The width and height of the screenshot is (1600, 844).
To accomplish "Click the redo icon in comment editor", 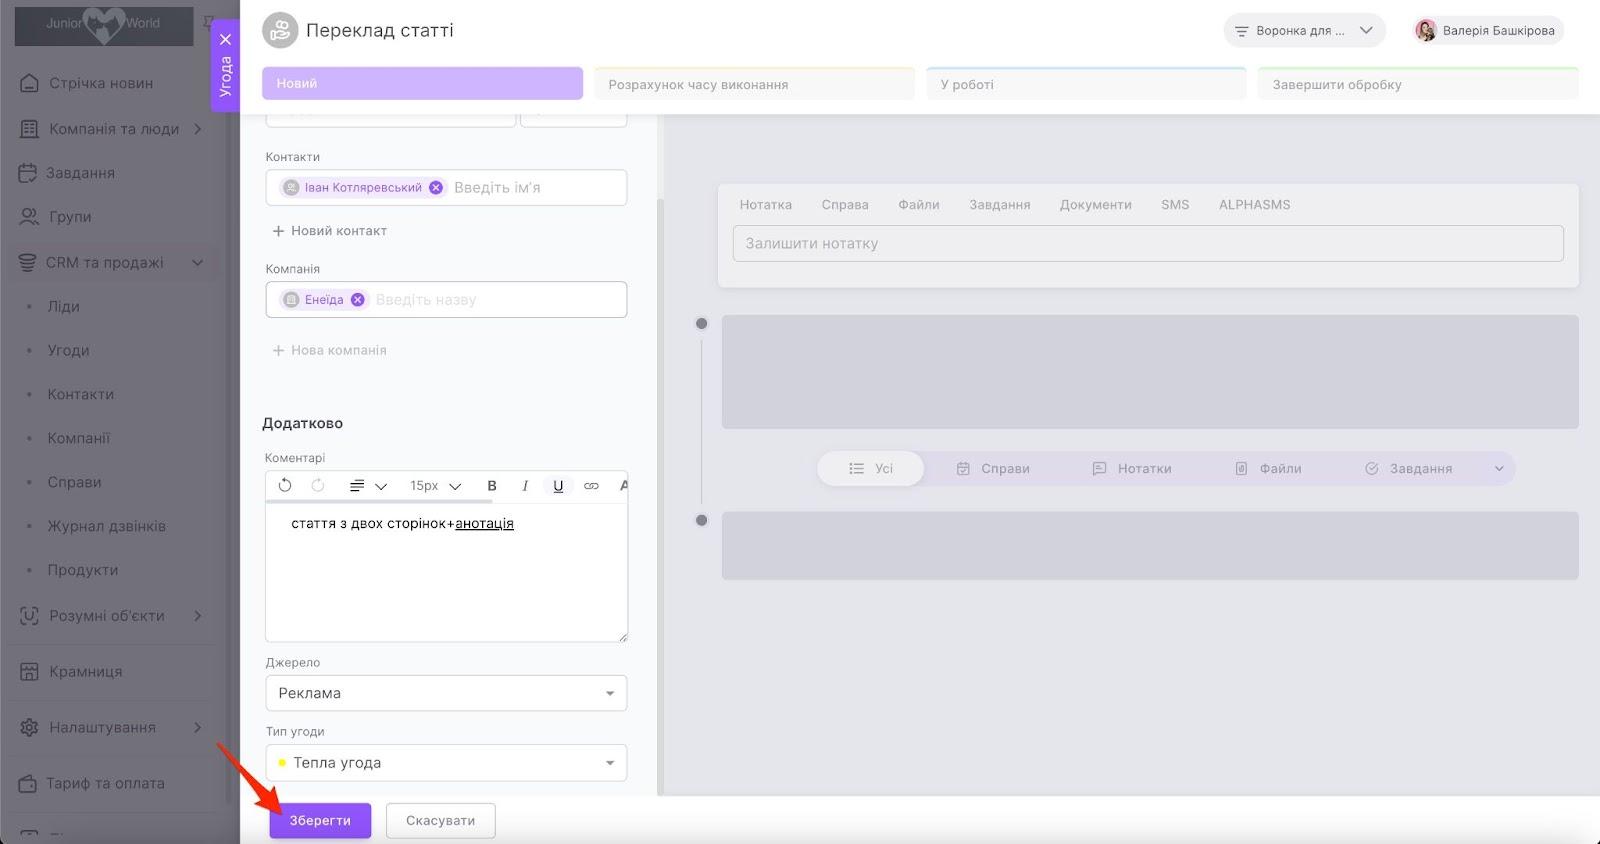I will click(318, 486).
